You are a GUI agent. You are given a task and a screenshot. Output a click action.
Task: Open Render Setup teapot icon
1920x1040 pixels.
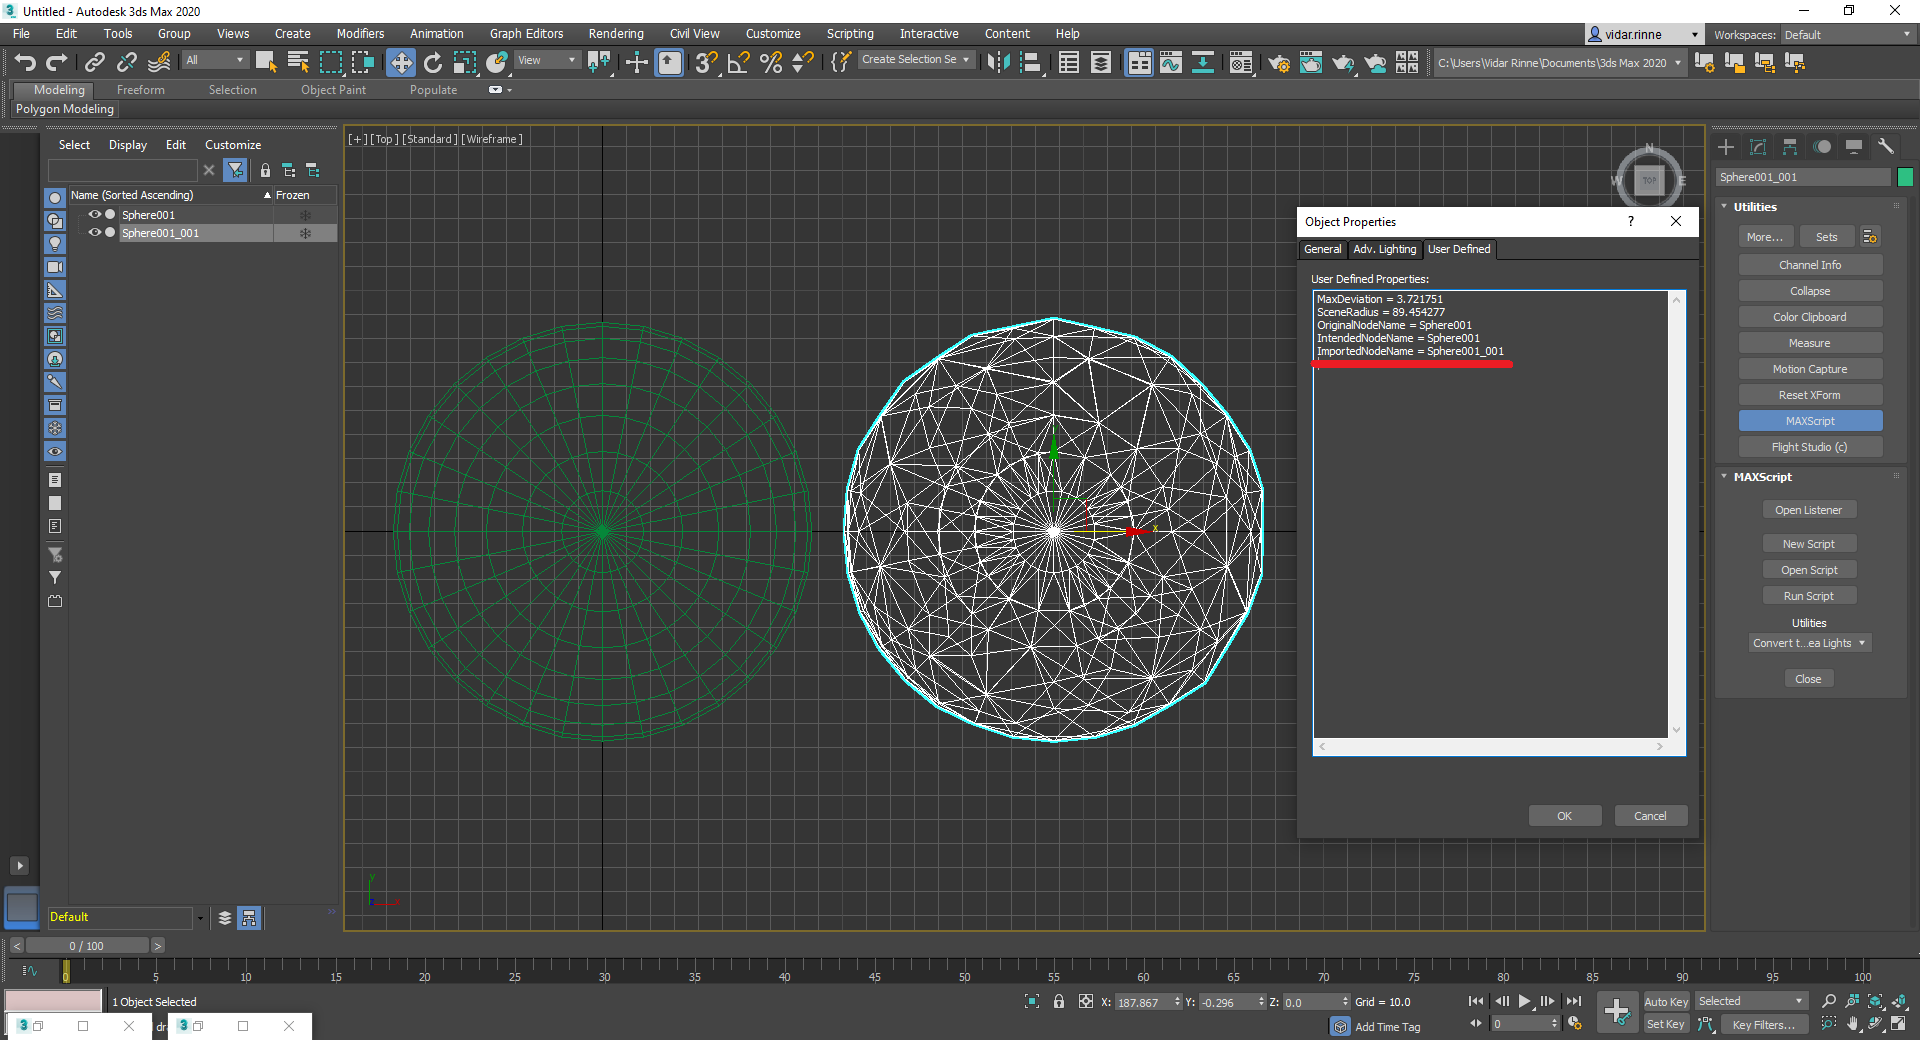(1278, 63)
